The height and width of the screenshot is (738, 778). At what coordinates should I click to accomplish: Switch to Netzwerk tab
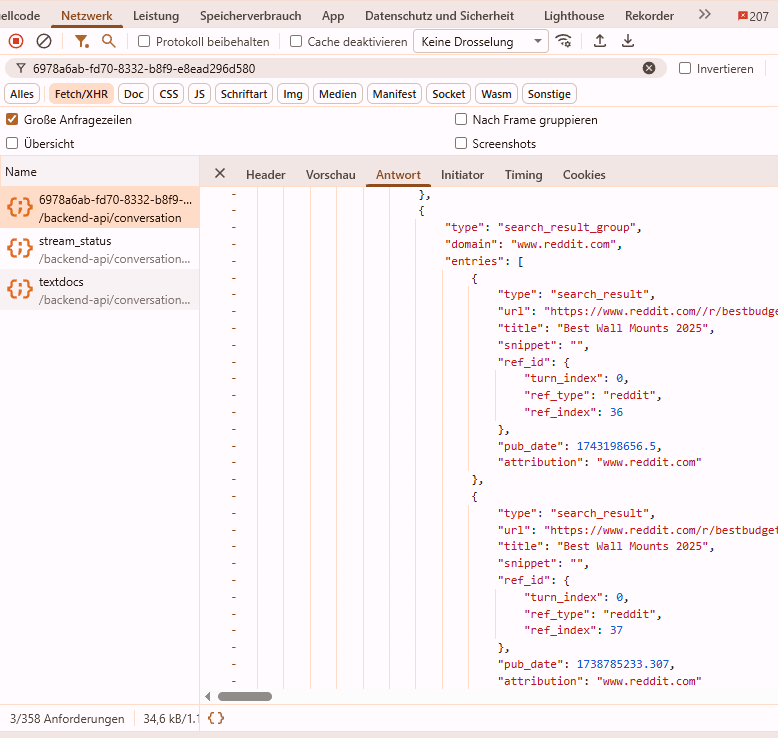coord(87,16)
